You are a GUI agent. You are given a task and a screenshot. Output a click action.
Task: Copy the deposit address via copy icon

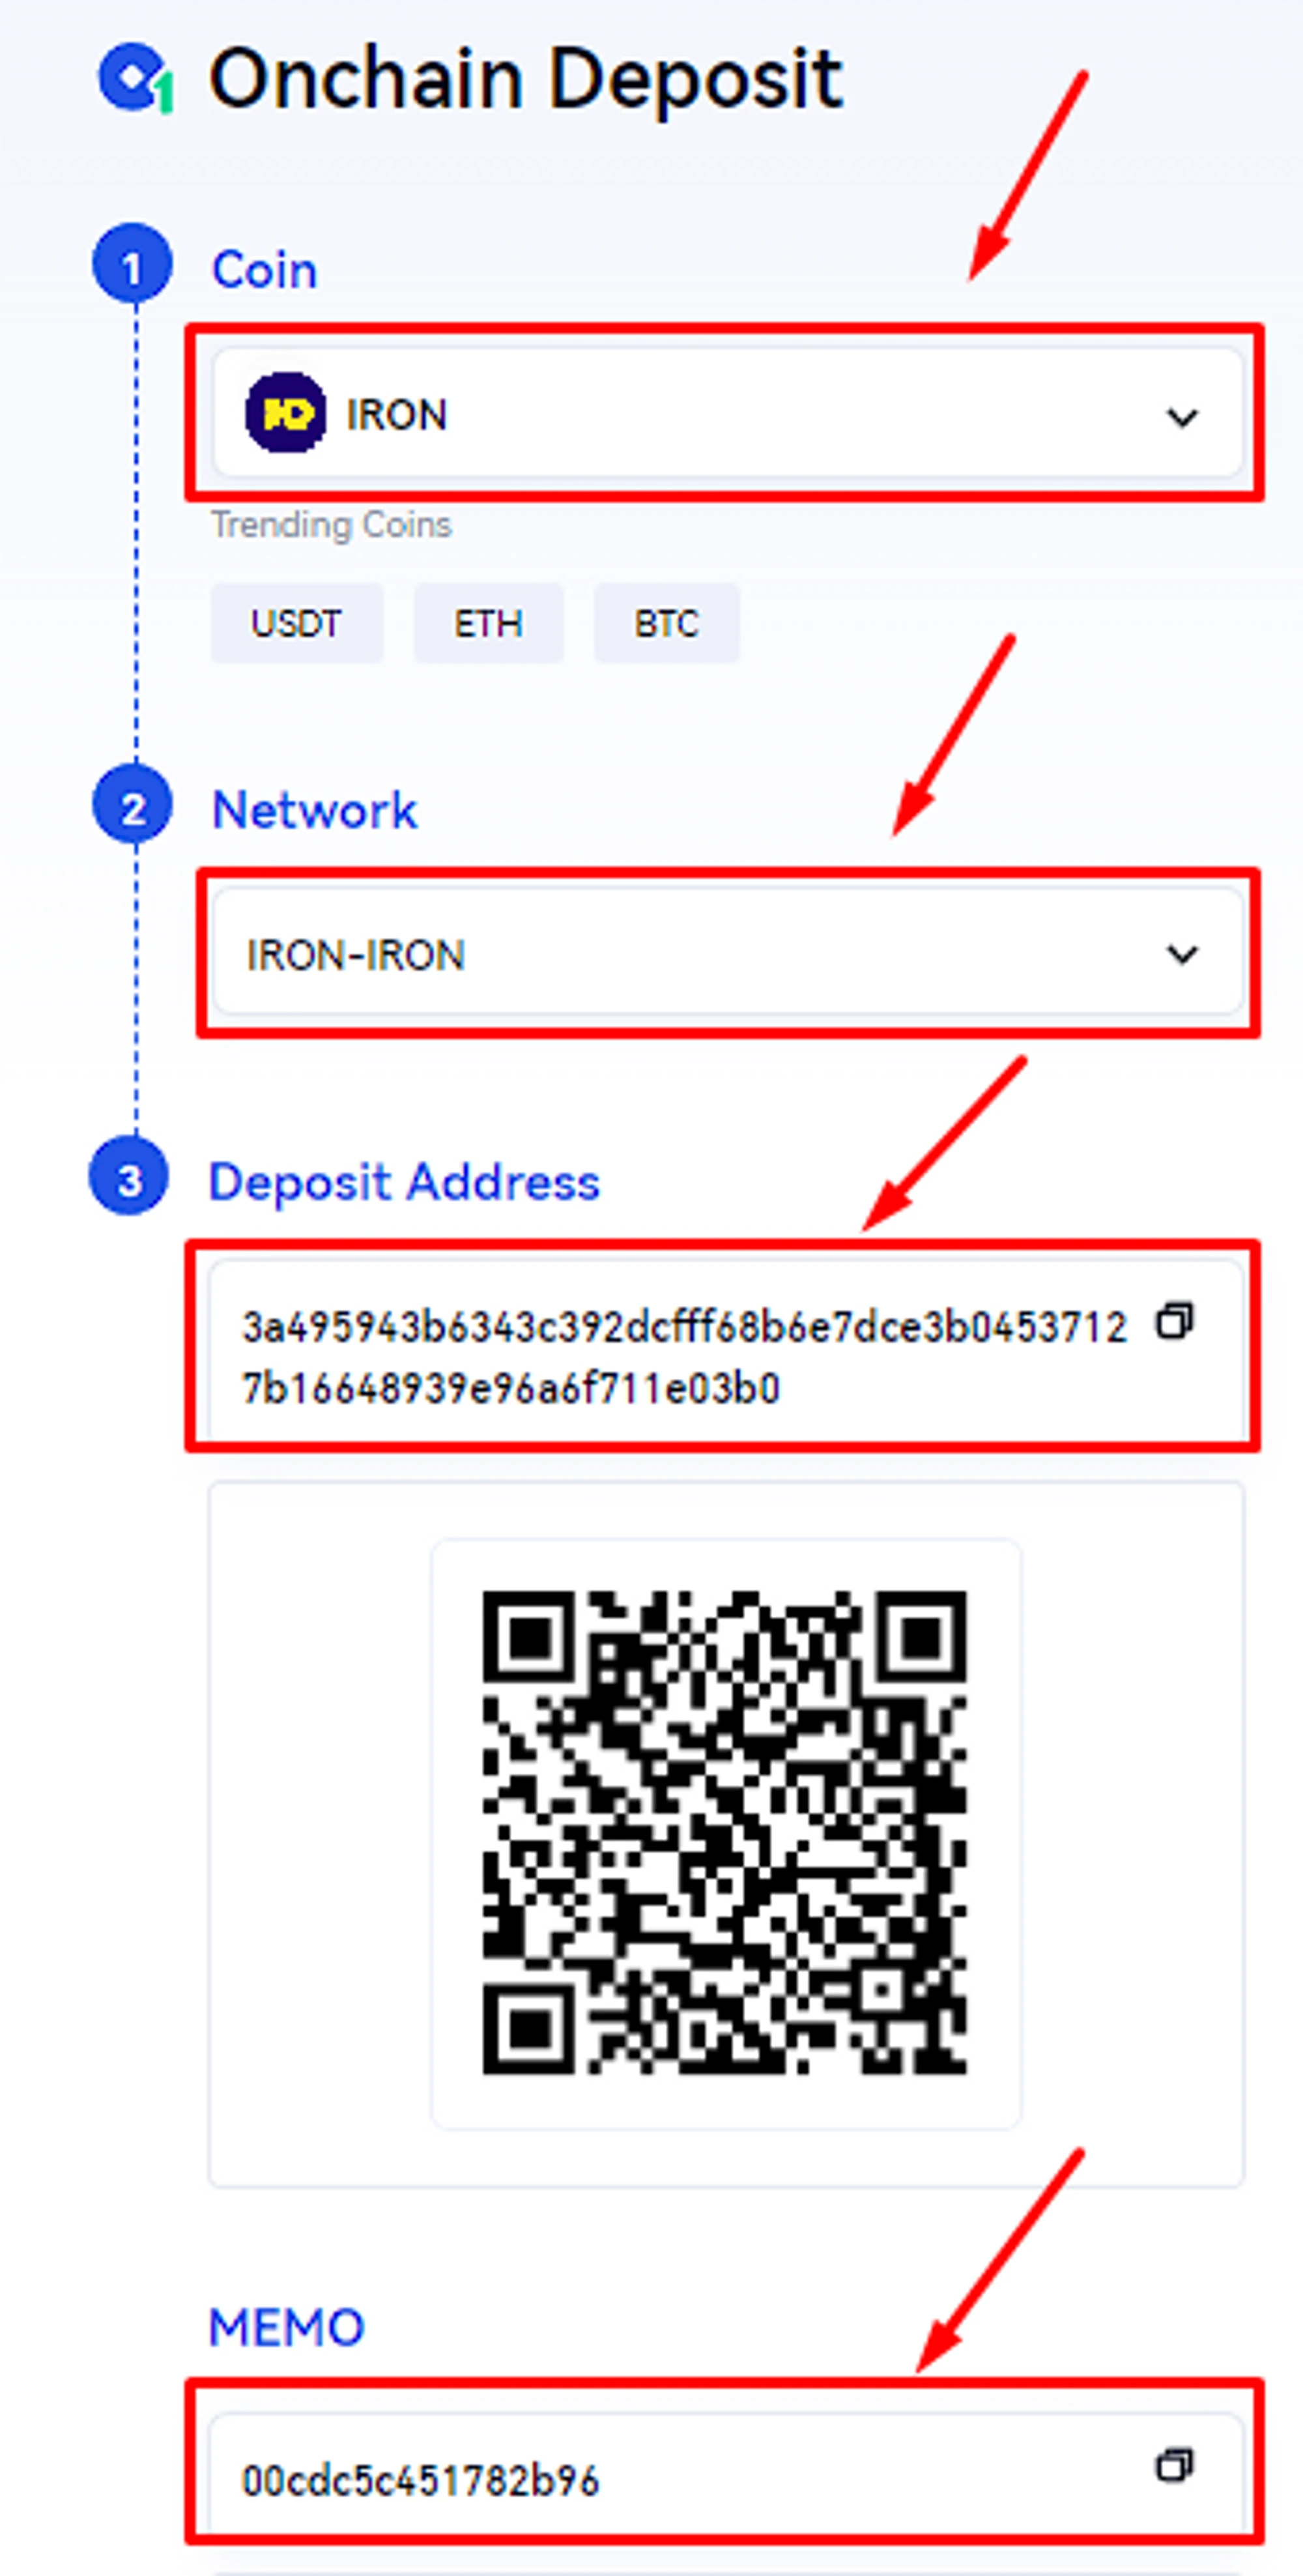(1175, 1321)
